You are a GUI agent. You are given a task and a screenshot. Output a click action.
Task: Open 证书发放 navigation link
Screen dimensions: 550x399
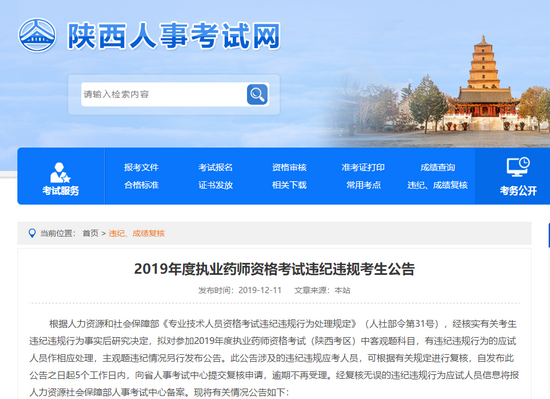[215, 185]
